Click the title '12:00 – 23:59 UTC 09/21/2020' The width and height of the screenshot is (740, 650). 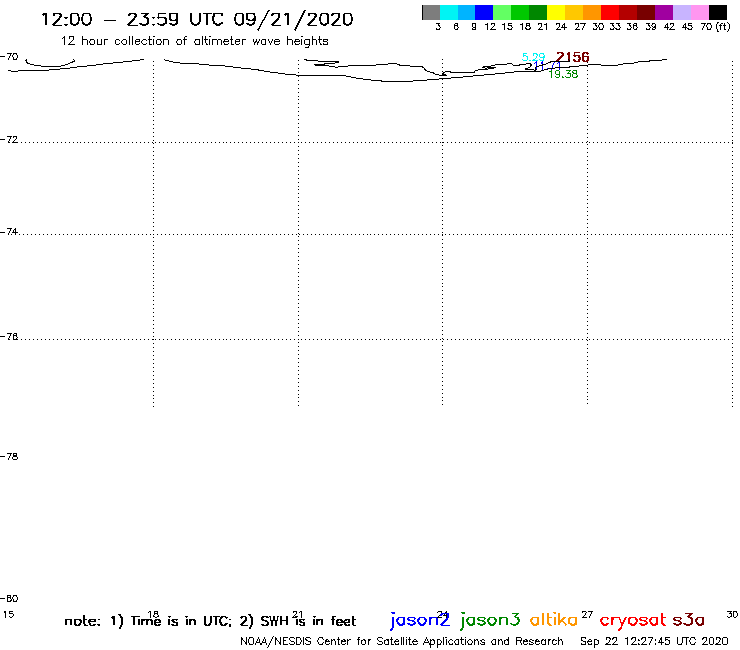coord(197,19)
